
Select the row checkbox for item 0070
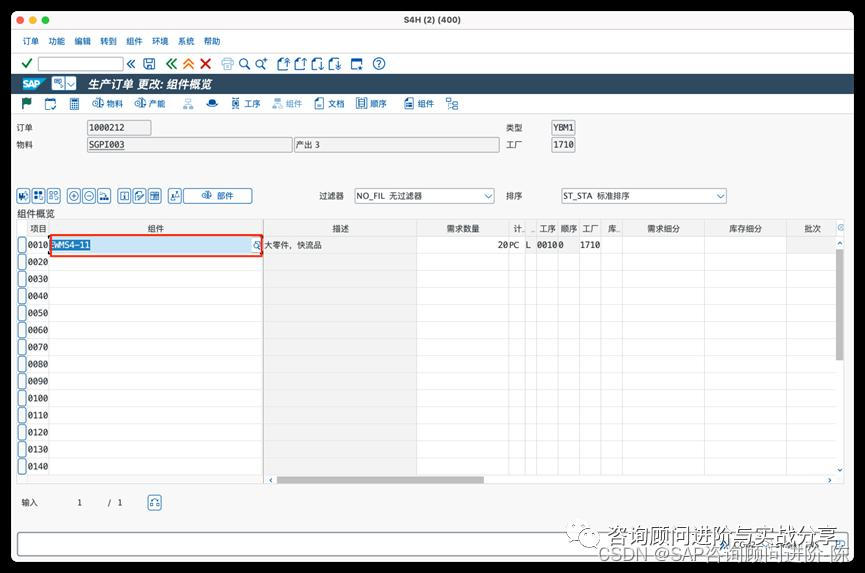[x=22, y=347]
